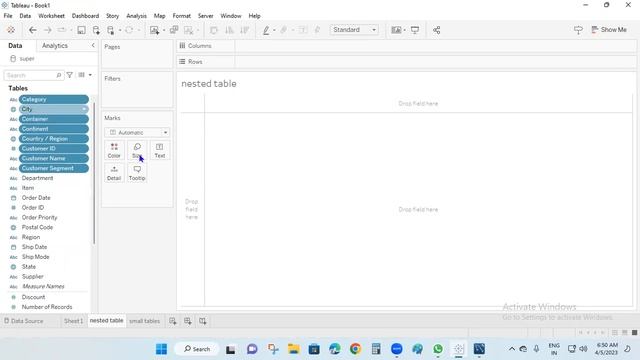Save the workbook with the save icon

click(81, 30)
